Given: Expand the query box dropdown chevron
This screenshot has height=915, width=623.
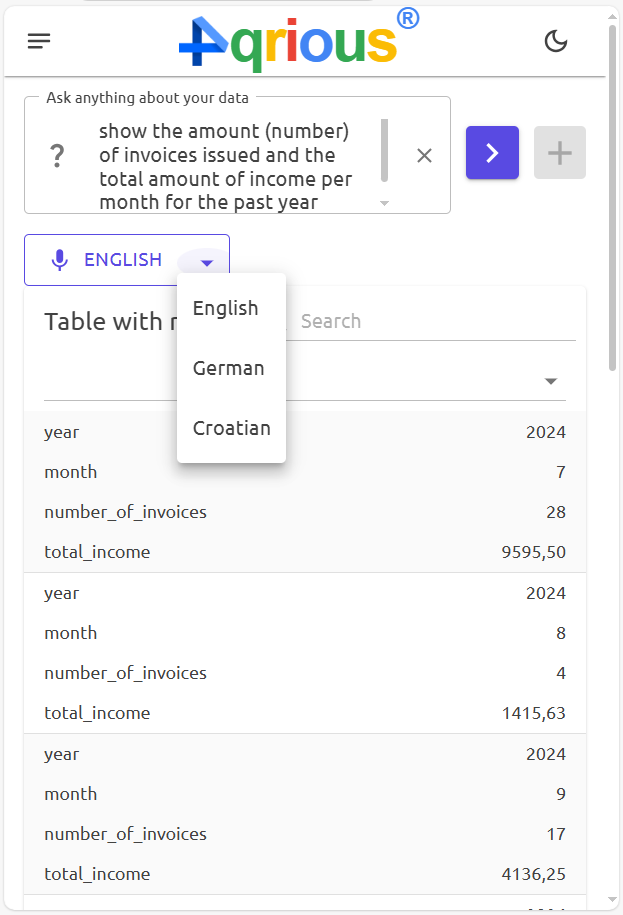Looking at the screenshot, I should pyautogui.click(x=383, y=202).
